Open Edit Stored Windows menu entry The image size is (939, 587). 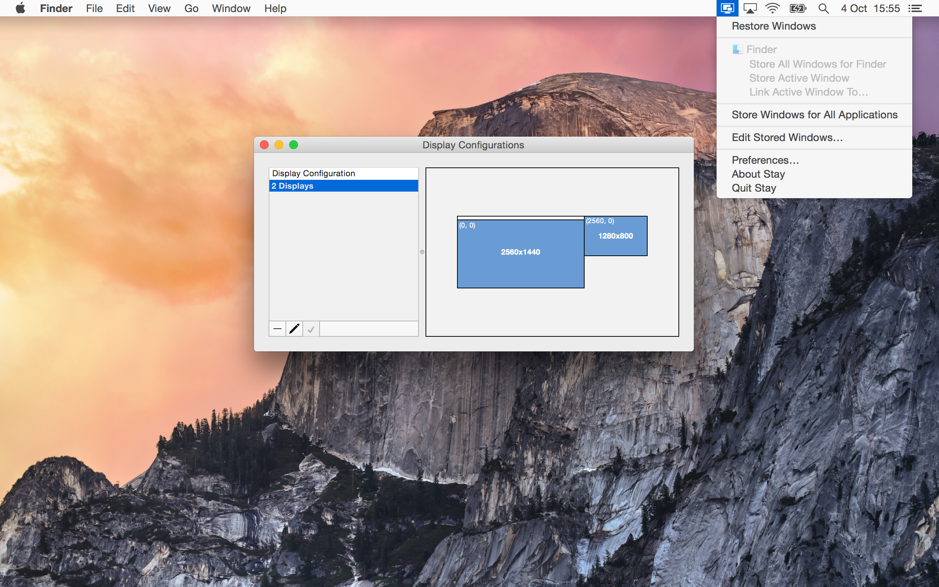[786, 138]
